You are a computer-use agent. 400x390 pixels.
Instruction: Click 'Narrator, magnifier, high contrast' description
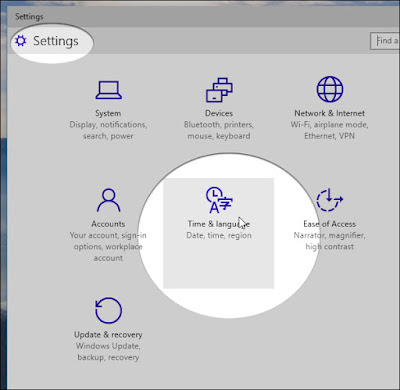(x=329, y=241)
